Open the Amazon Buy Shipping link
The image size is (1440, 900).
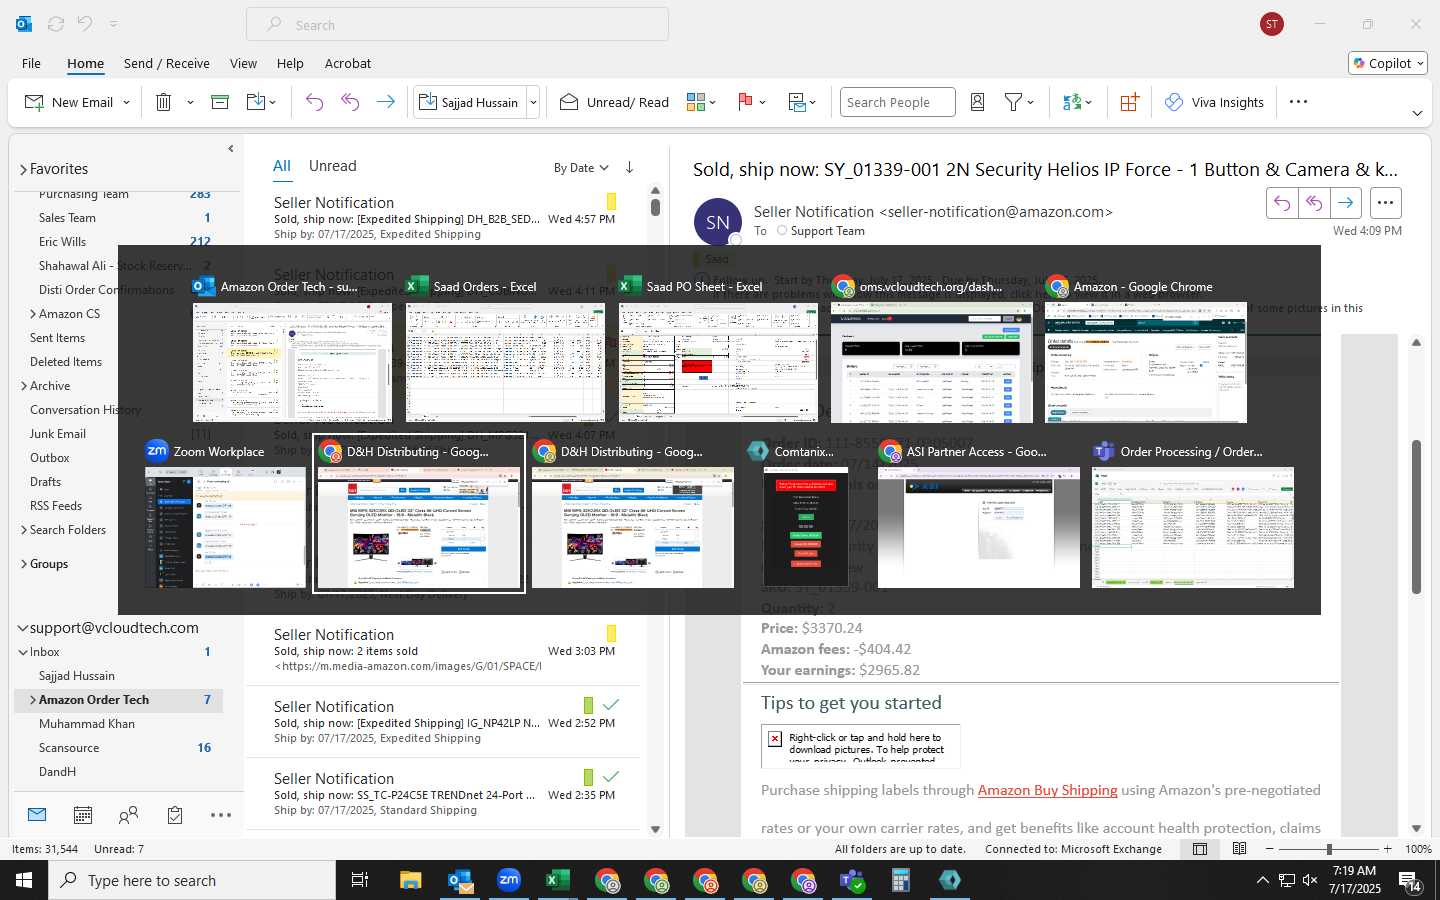[1047, 790]
